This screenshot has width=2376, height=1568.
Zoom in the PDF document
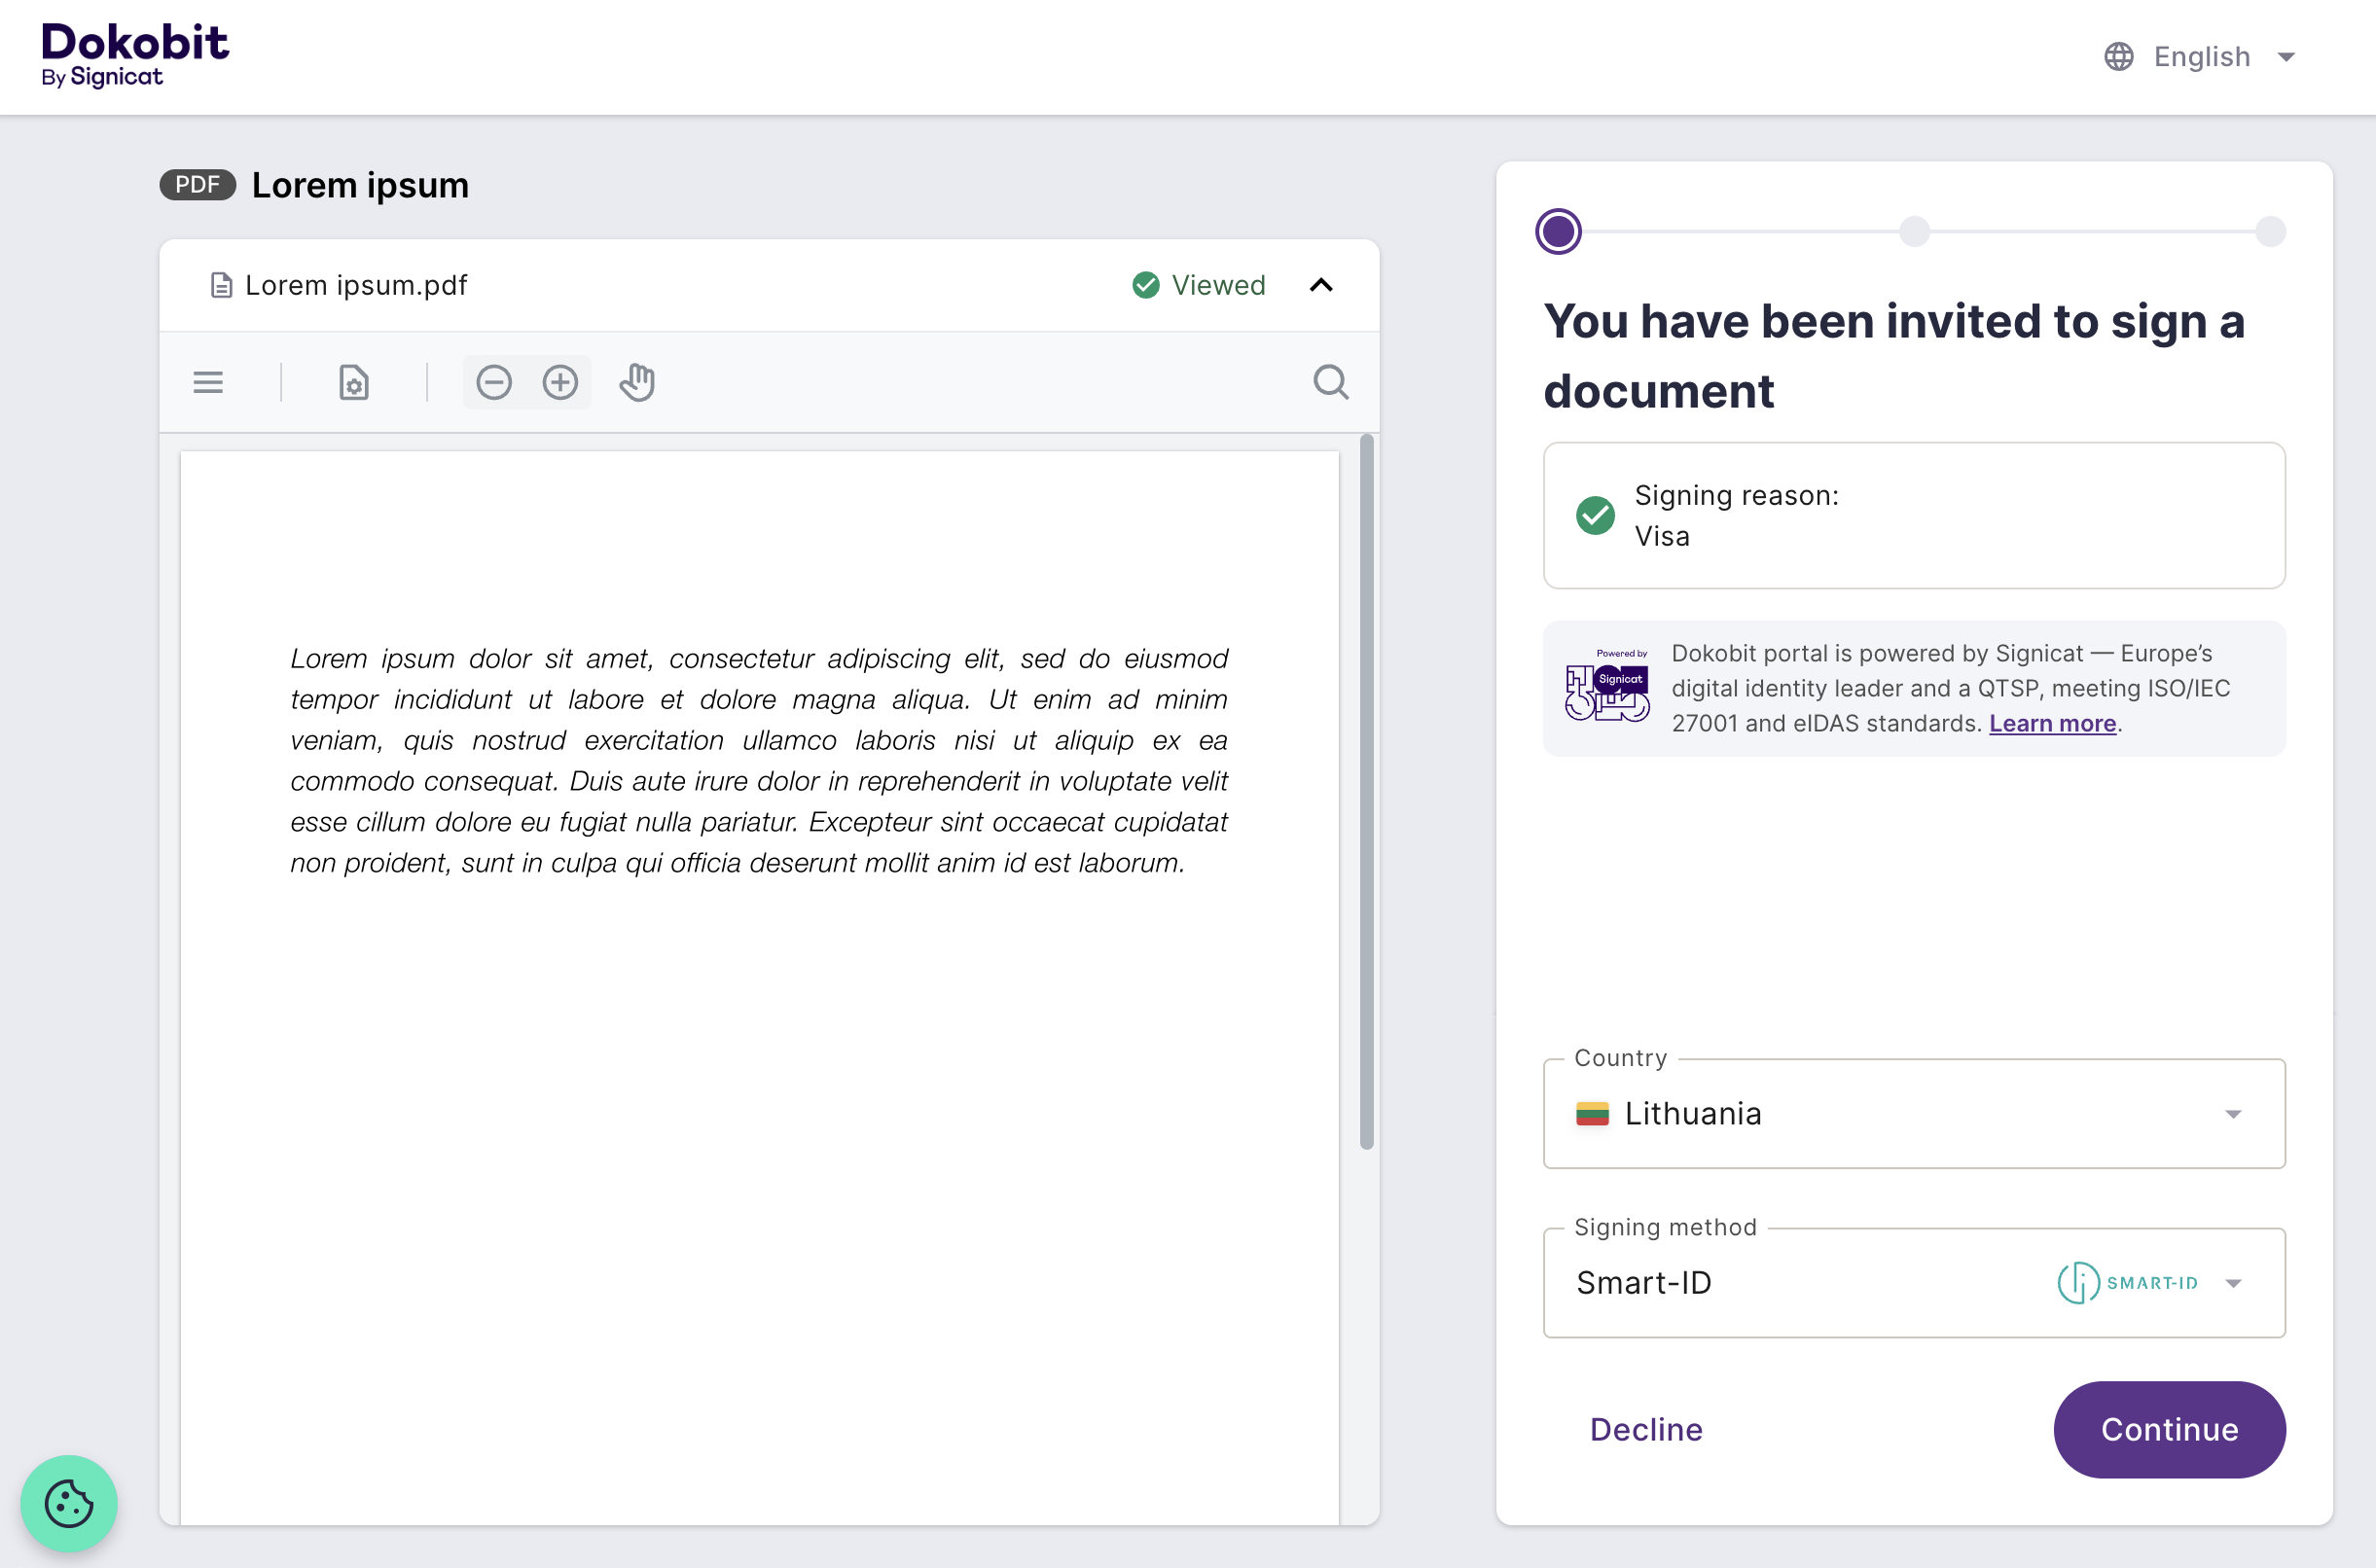click(560, 382)
